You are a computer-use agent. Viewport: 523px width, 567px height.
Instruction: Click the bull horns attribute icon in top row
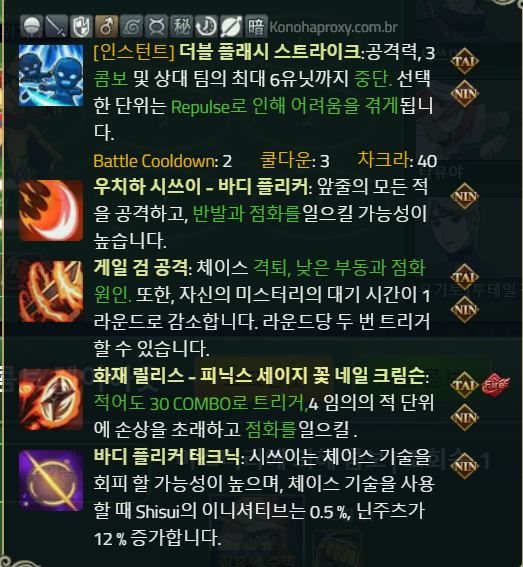coord(156,26)
